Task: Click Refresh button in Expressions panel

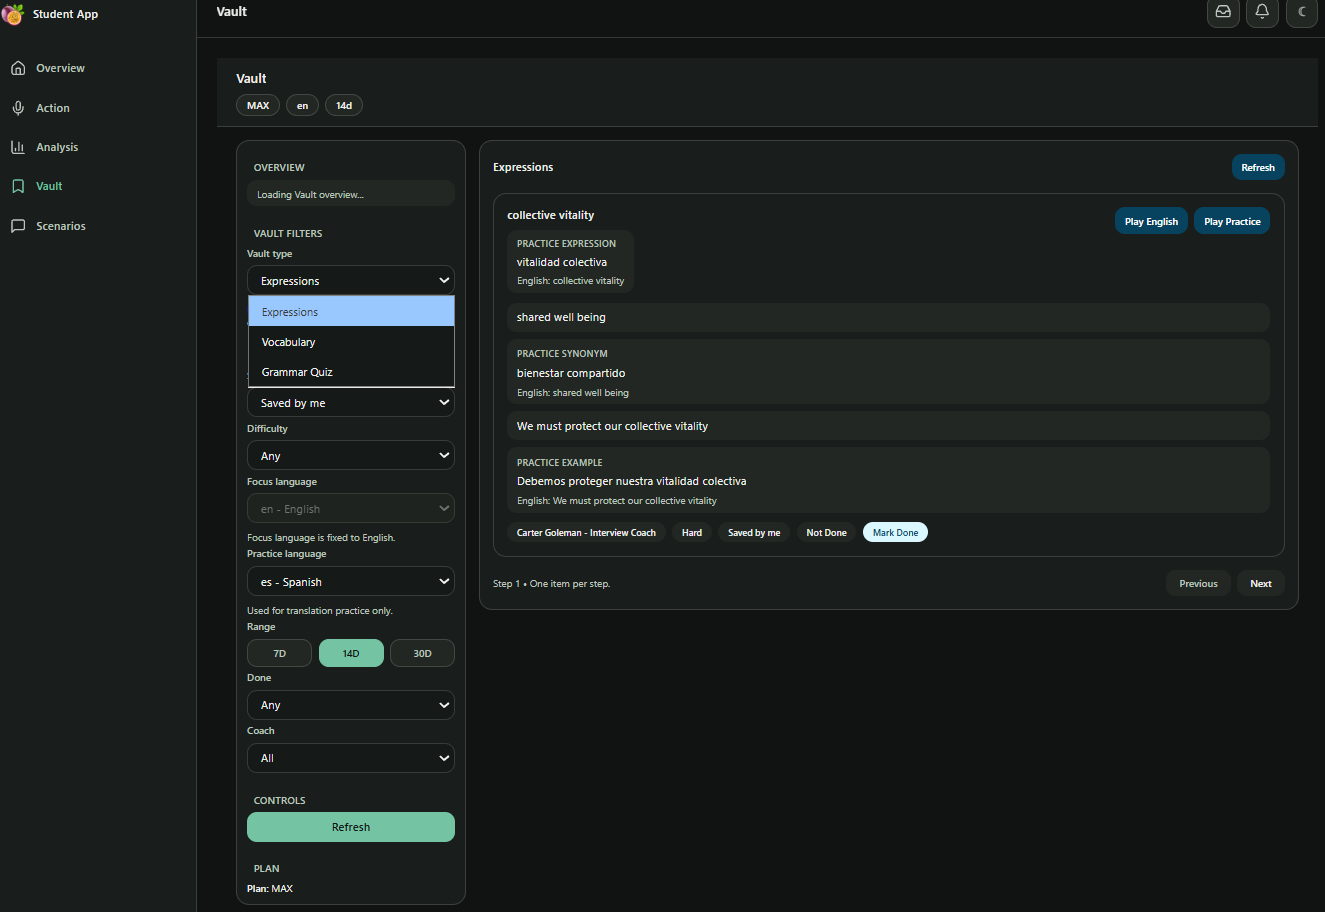Action: click(1258, 167)
